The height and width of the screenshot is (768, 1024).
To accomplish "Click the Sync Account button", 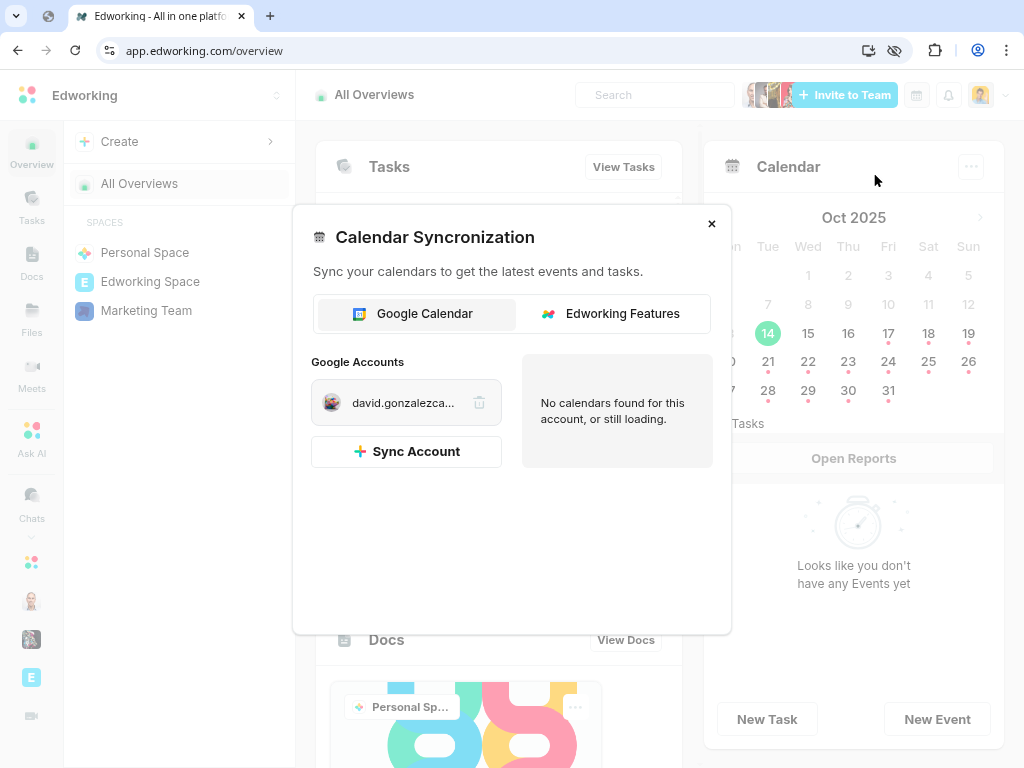I will (x=406, y=452).
